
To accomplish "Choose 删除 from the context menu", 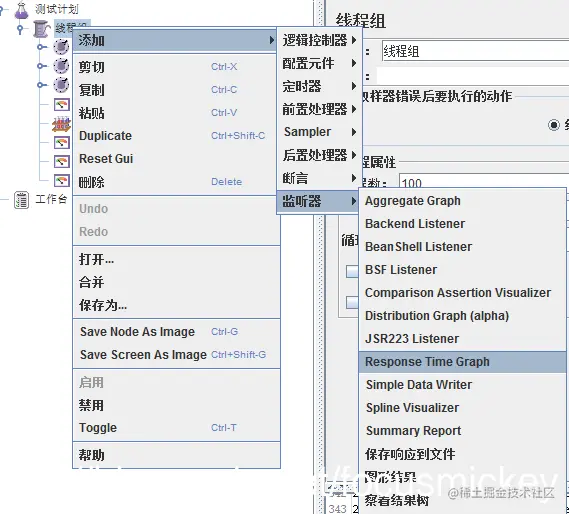I will pos(175,181).
